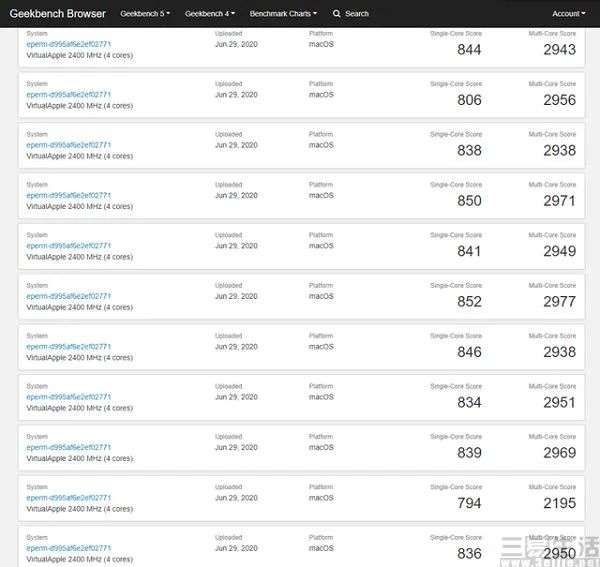Open the eperm result link scoring 844 single-core
Viewport: 600px width, 567px height.
68,44
